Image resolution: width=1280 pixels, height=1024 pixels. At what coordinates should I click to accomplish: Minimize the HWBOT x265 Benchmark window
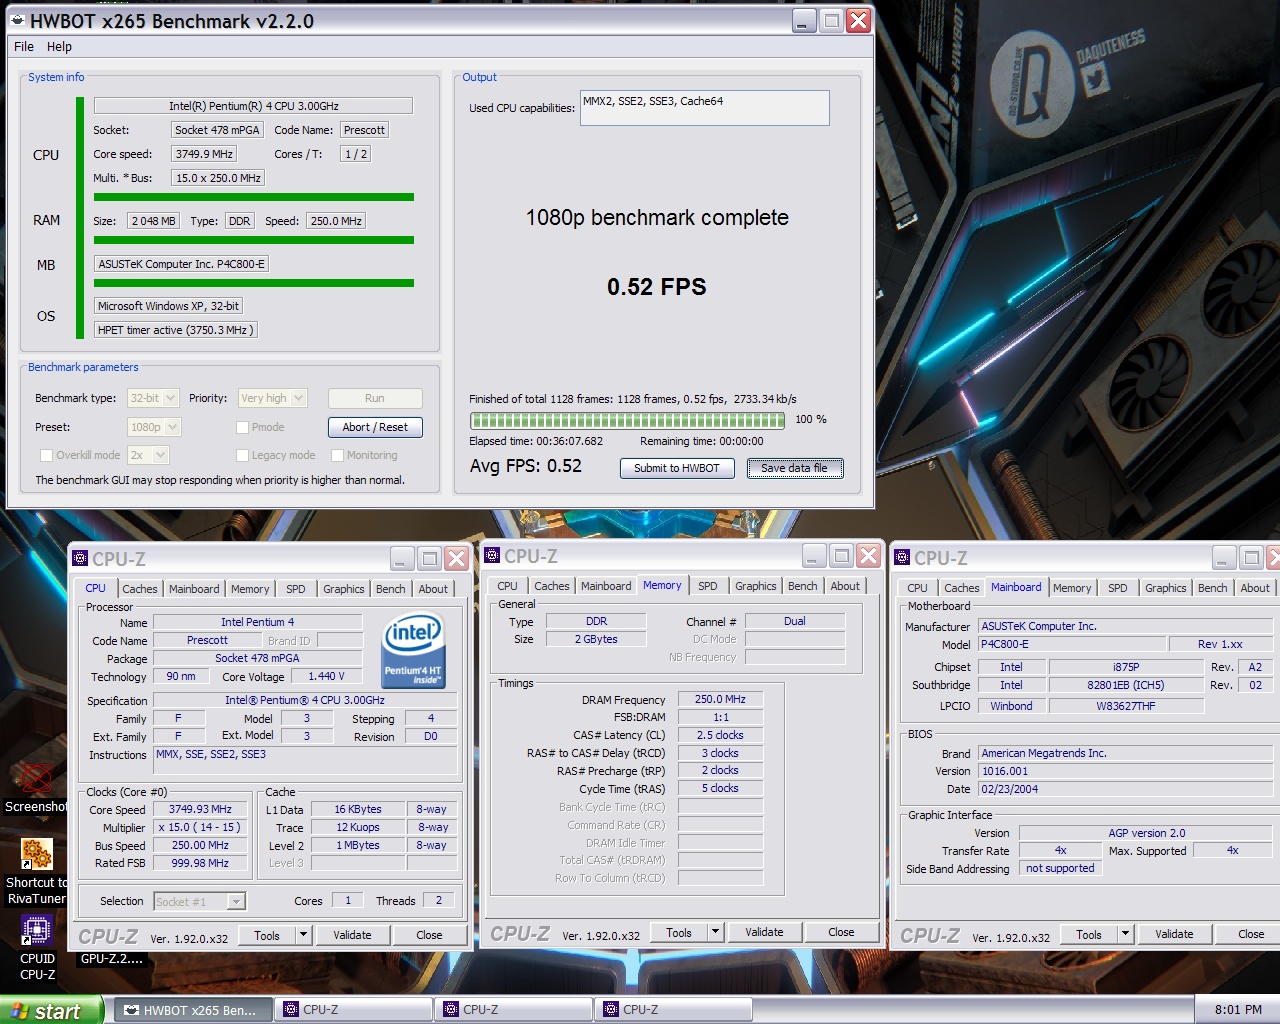(805, 21)
